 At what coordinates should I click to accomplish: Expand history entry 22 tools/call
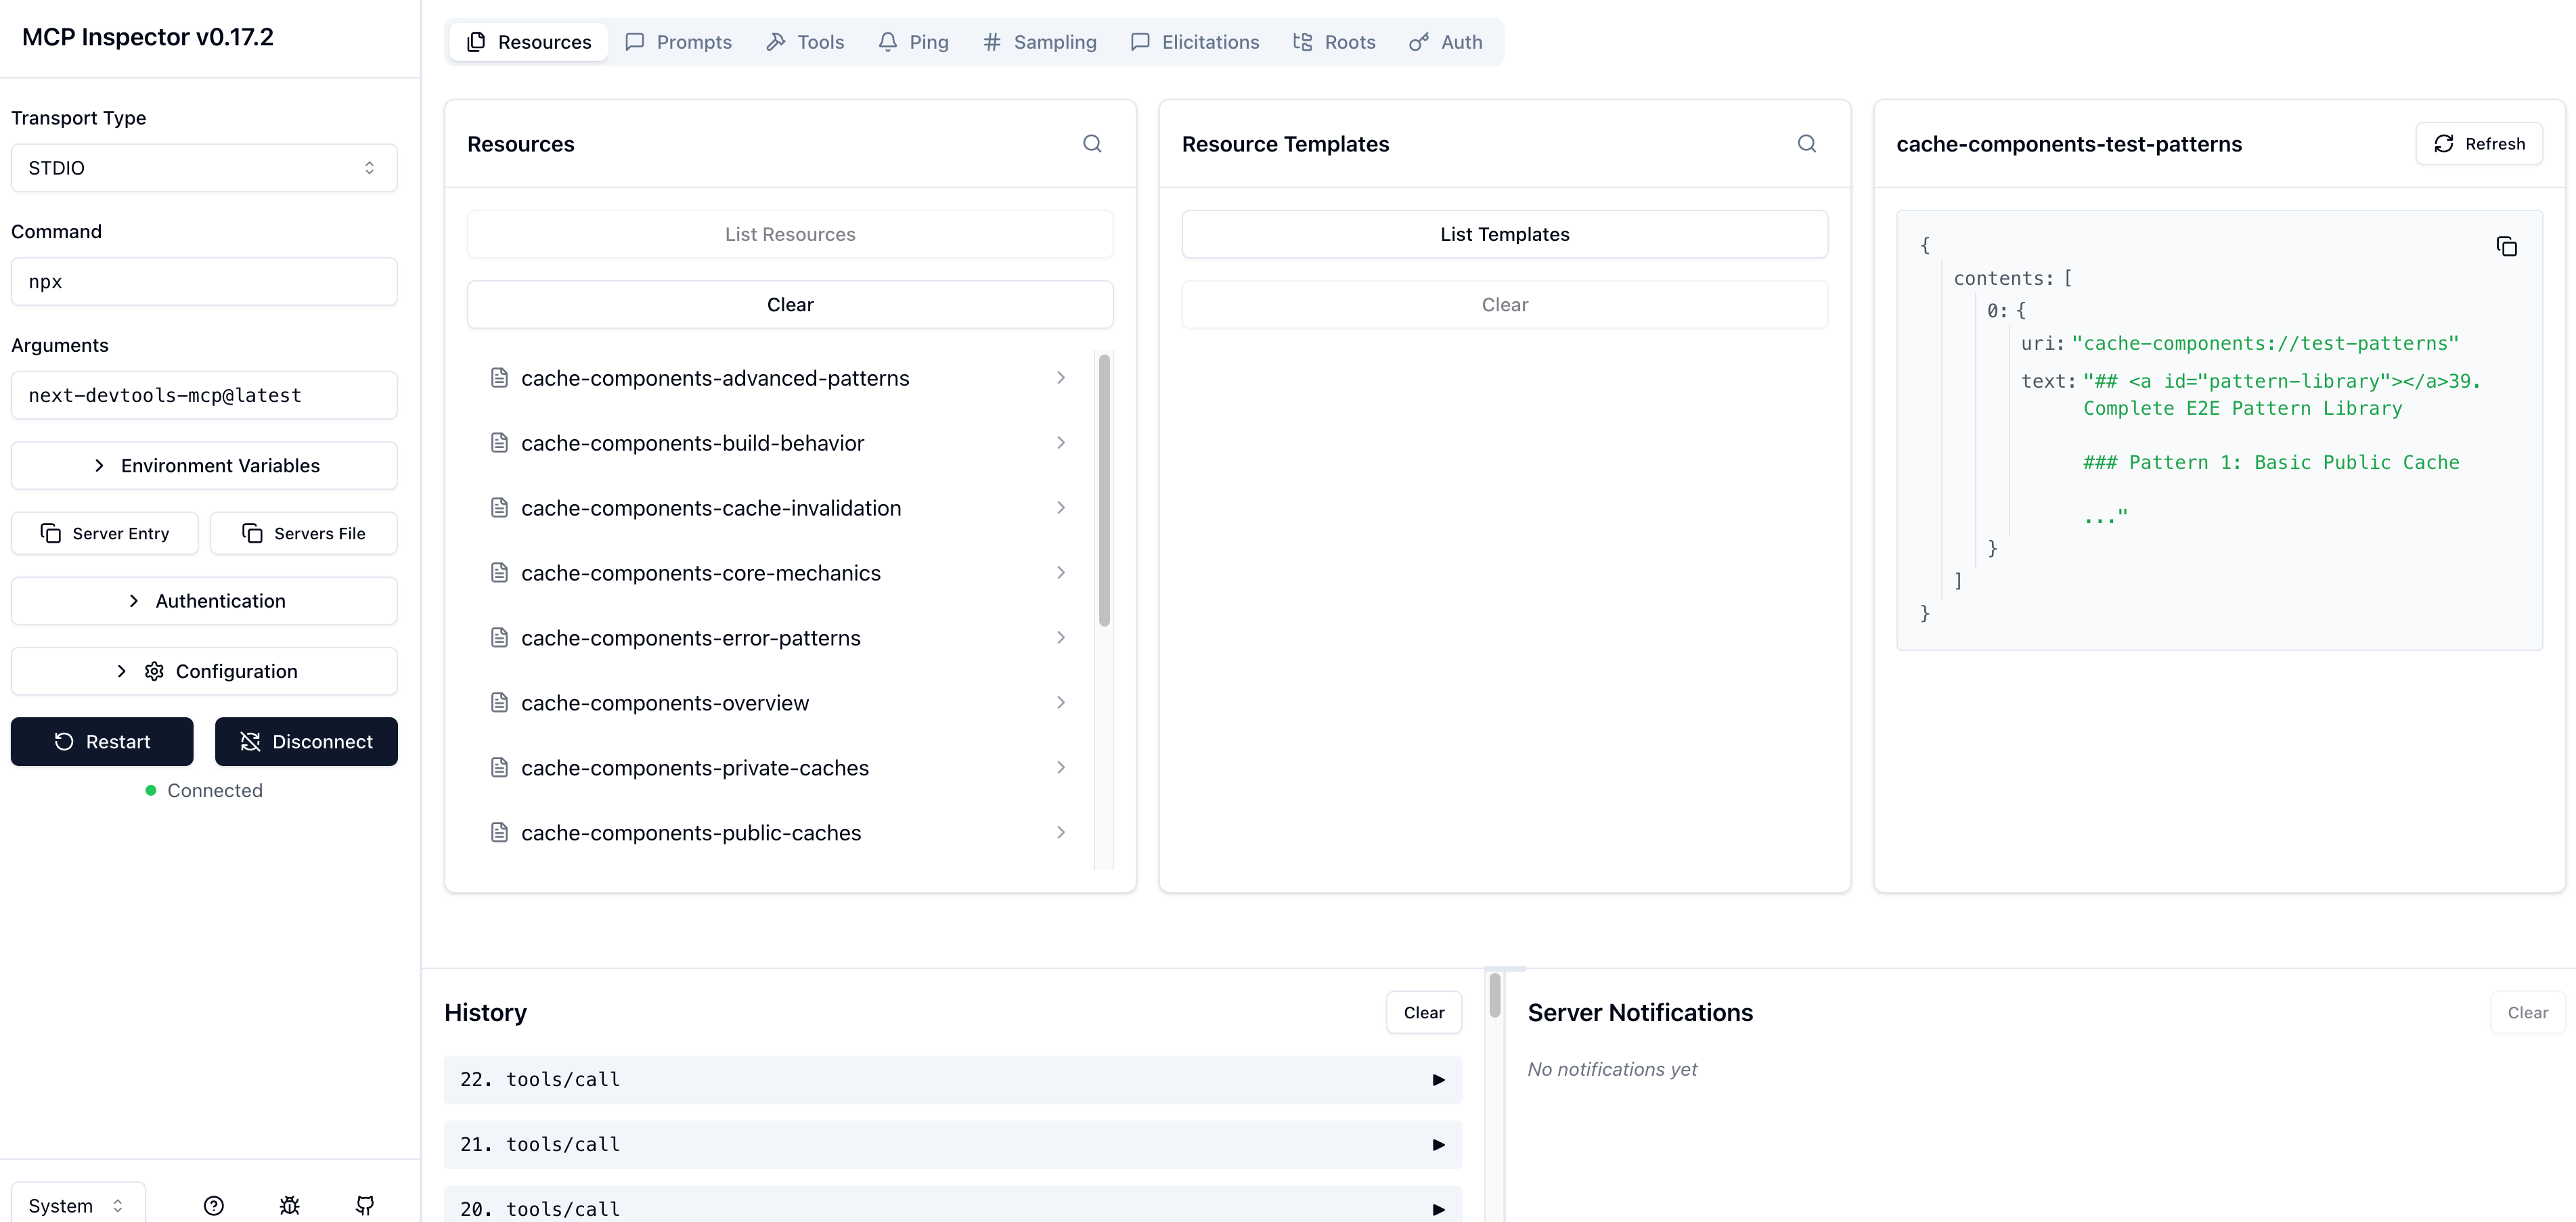coord(952,1080)
